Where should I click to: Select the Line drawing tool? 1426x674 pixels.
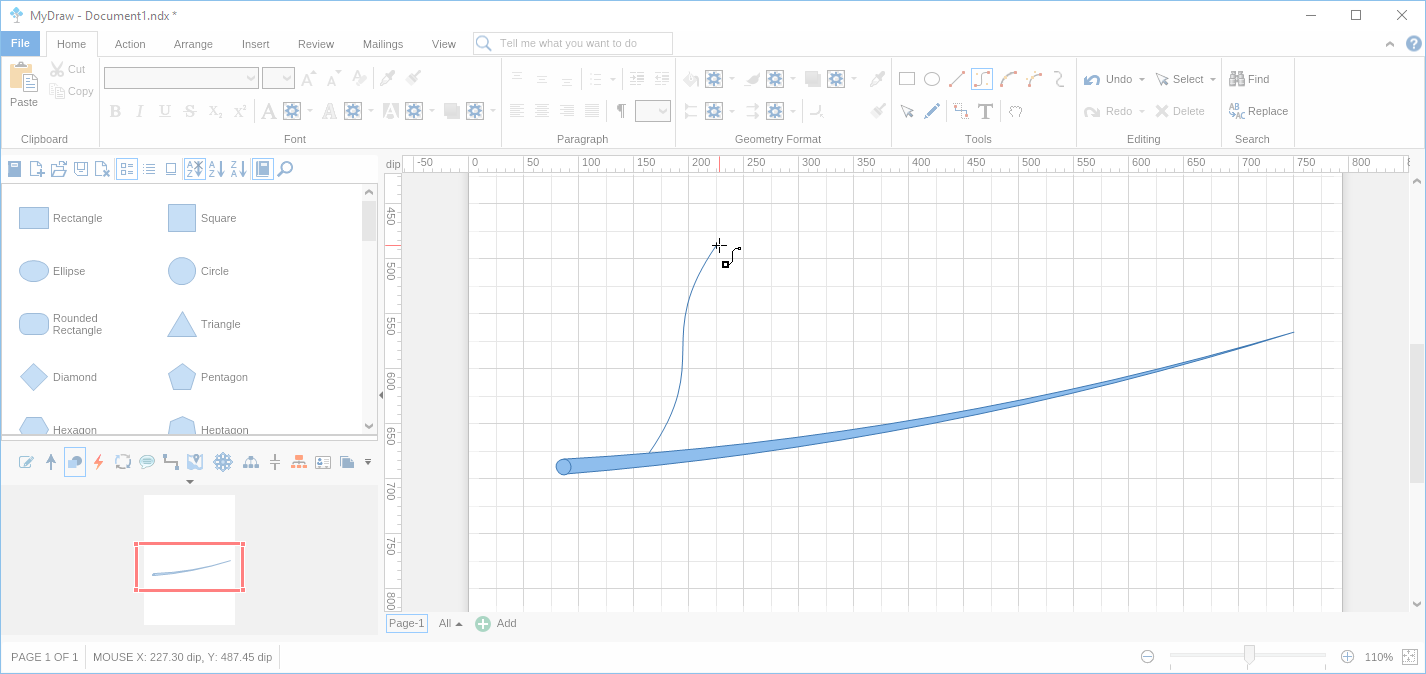tap(957, 79)
